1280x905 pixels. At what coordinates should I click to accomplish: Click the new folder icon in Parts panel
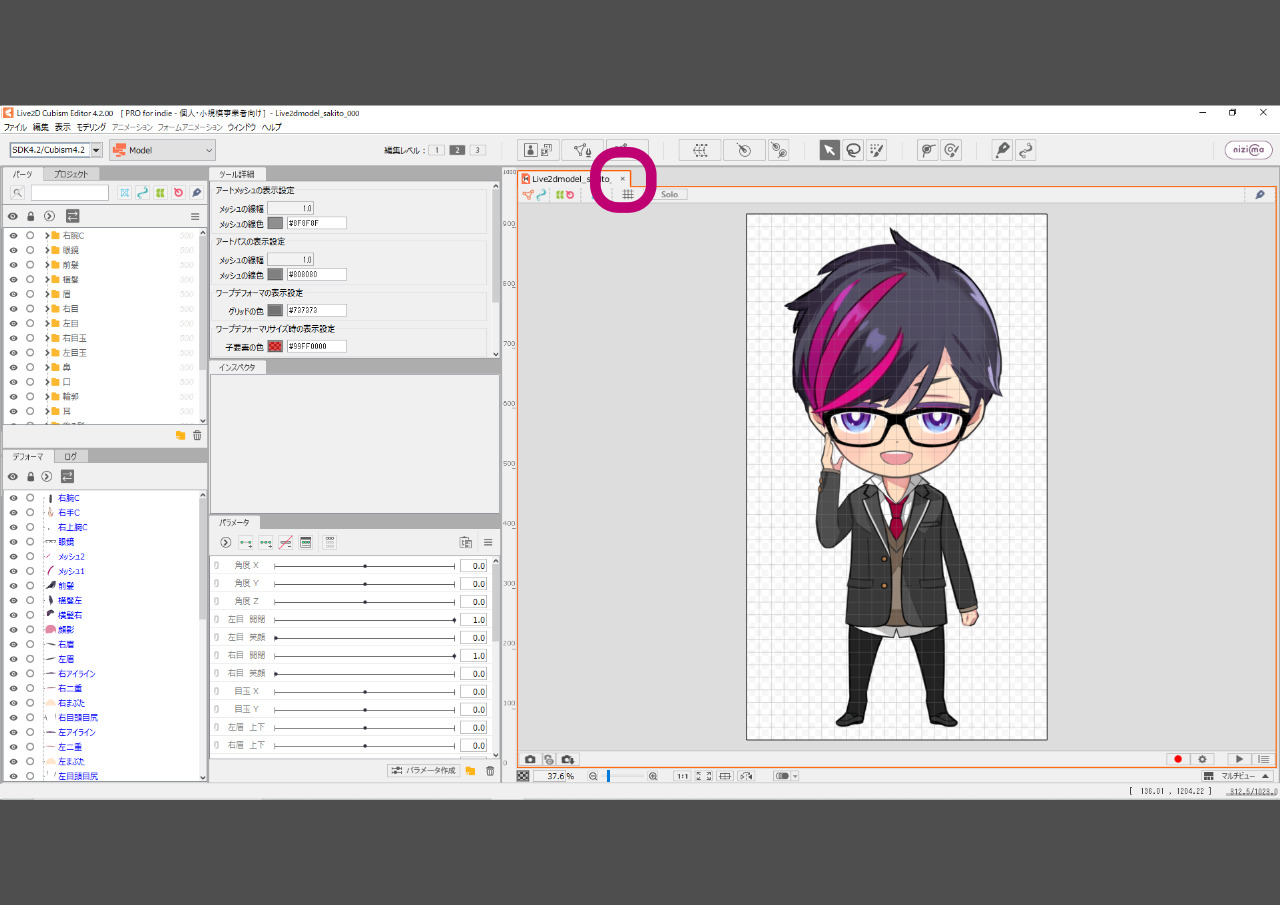180,435
